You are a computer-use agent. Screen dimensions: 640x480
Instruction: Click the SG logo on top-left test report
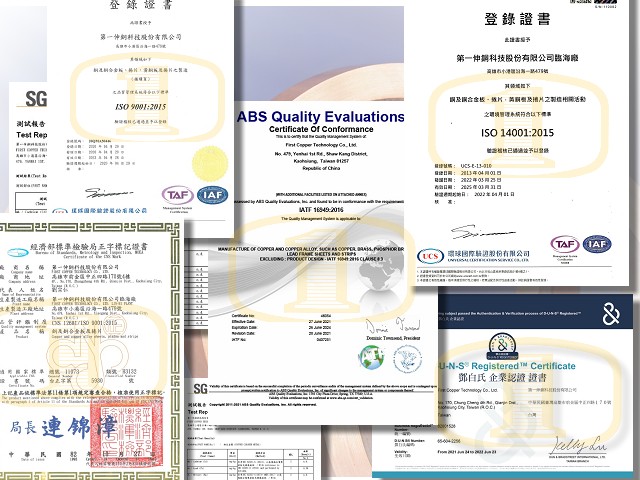click(36, 99)
